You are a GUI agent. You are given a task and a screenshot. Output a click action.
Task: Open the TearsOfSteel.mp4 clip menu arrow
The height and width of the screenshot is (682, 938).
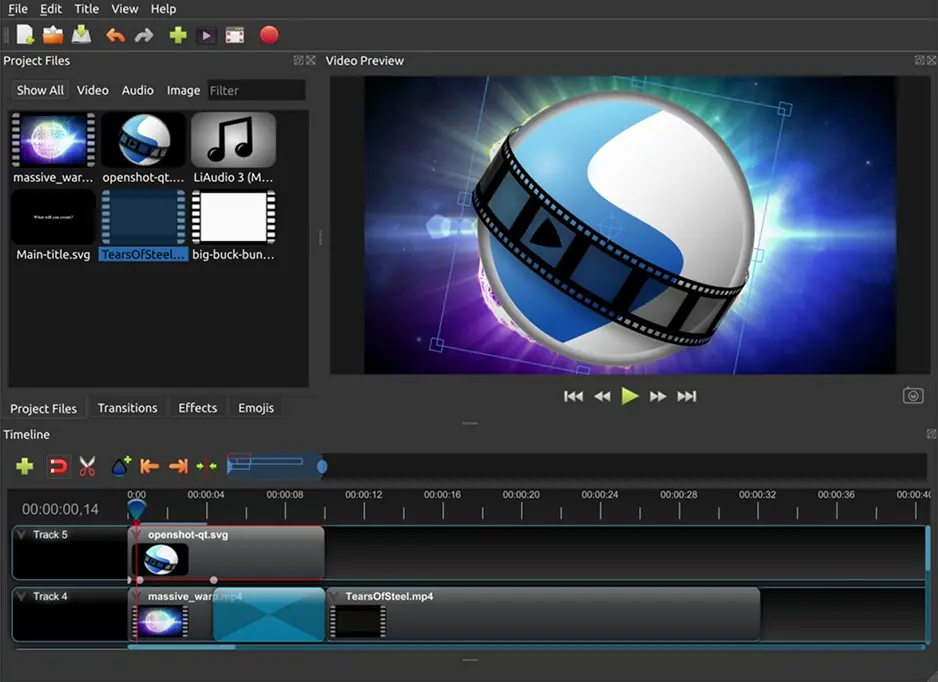coord(335,596)
